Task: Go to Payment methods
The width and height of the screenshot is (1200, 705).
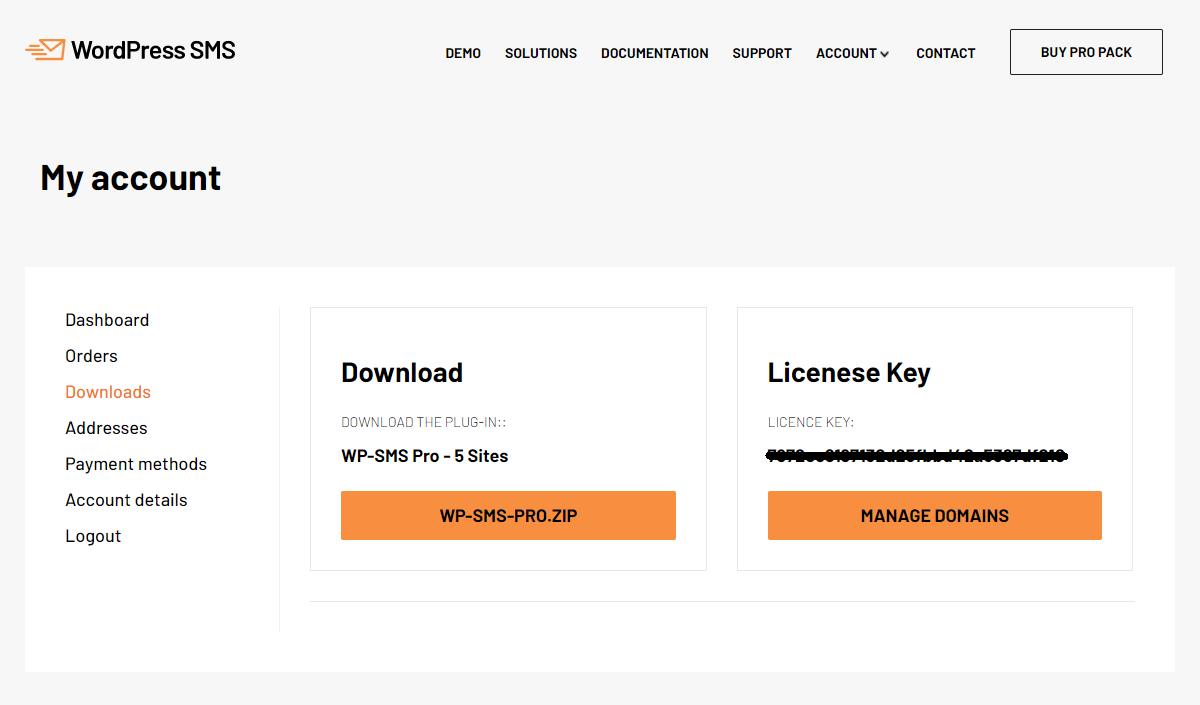Action: (x=136, y=464)
